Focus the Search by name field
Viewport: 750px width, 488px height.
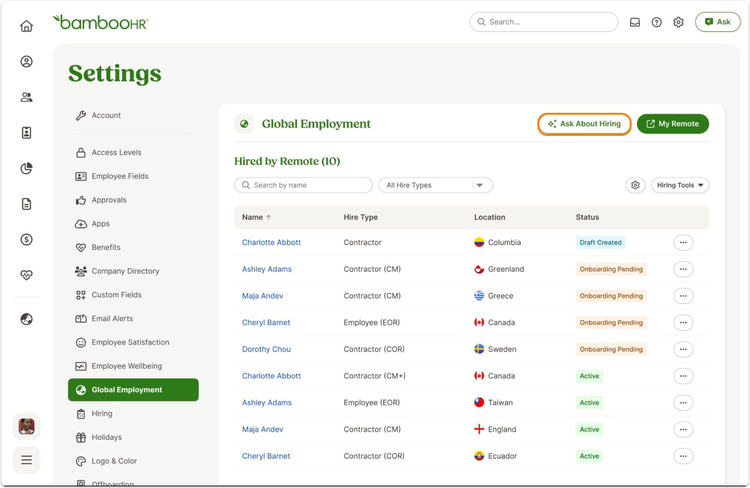point(303,185)
